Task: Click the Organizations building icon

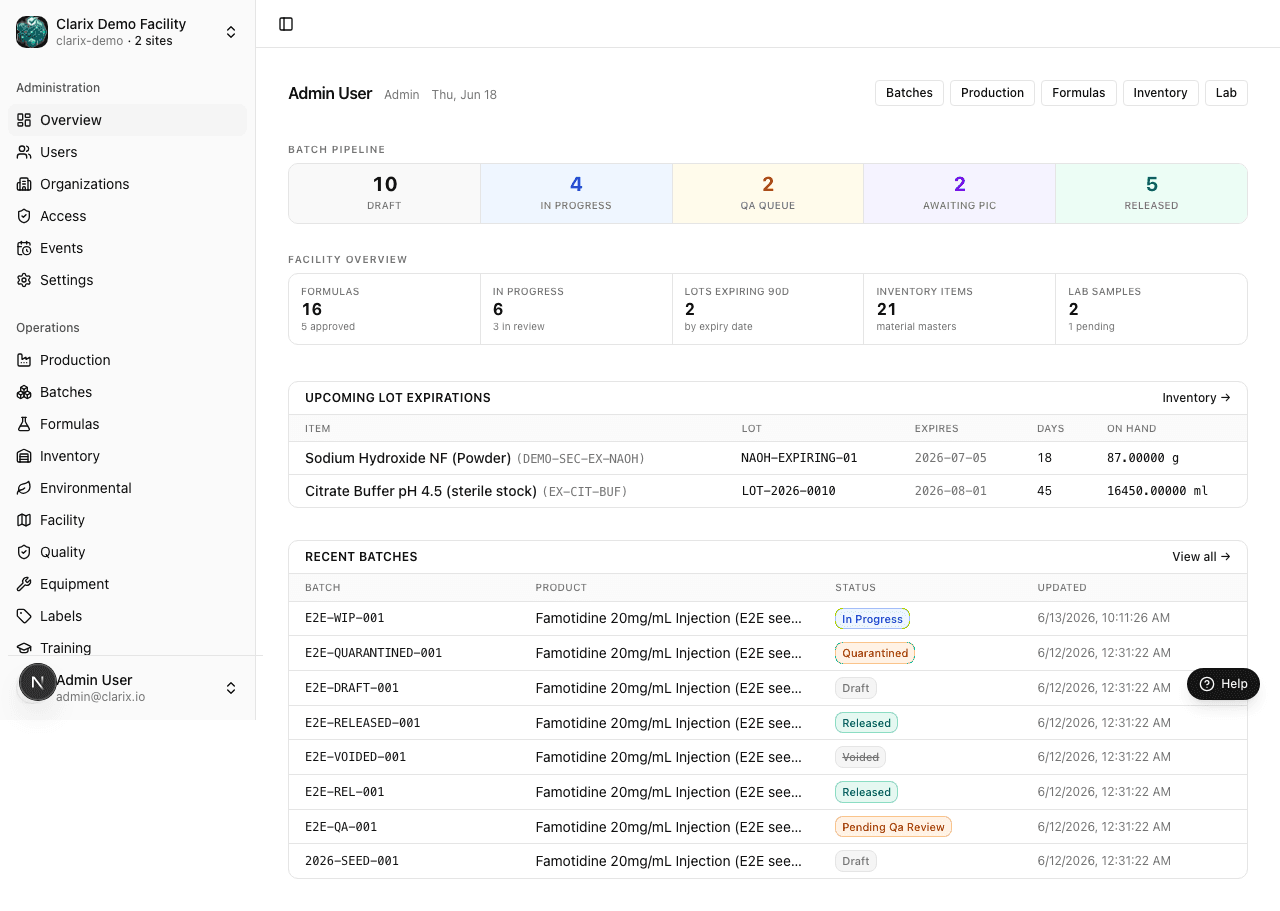Action: pos(24,184)
